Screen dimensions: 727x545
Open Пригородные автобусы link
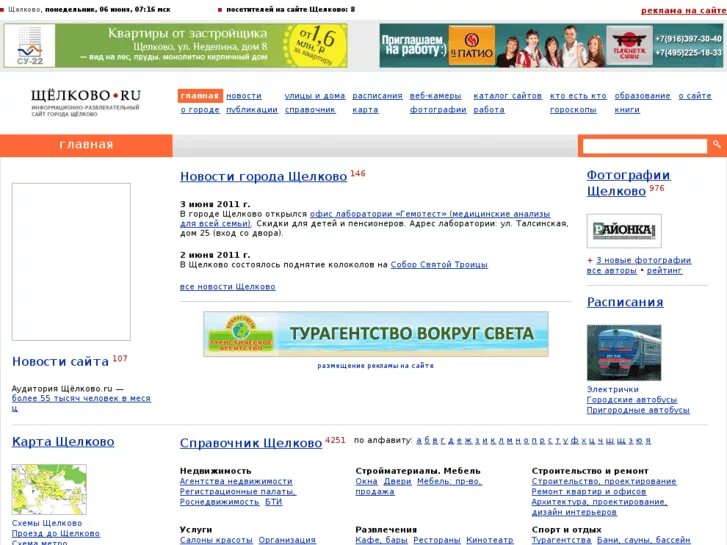click(638, 410)
